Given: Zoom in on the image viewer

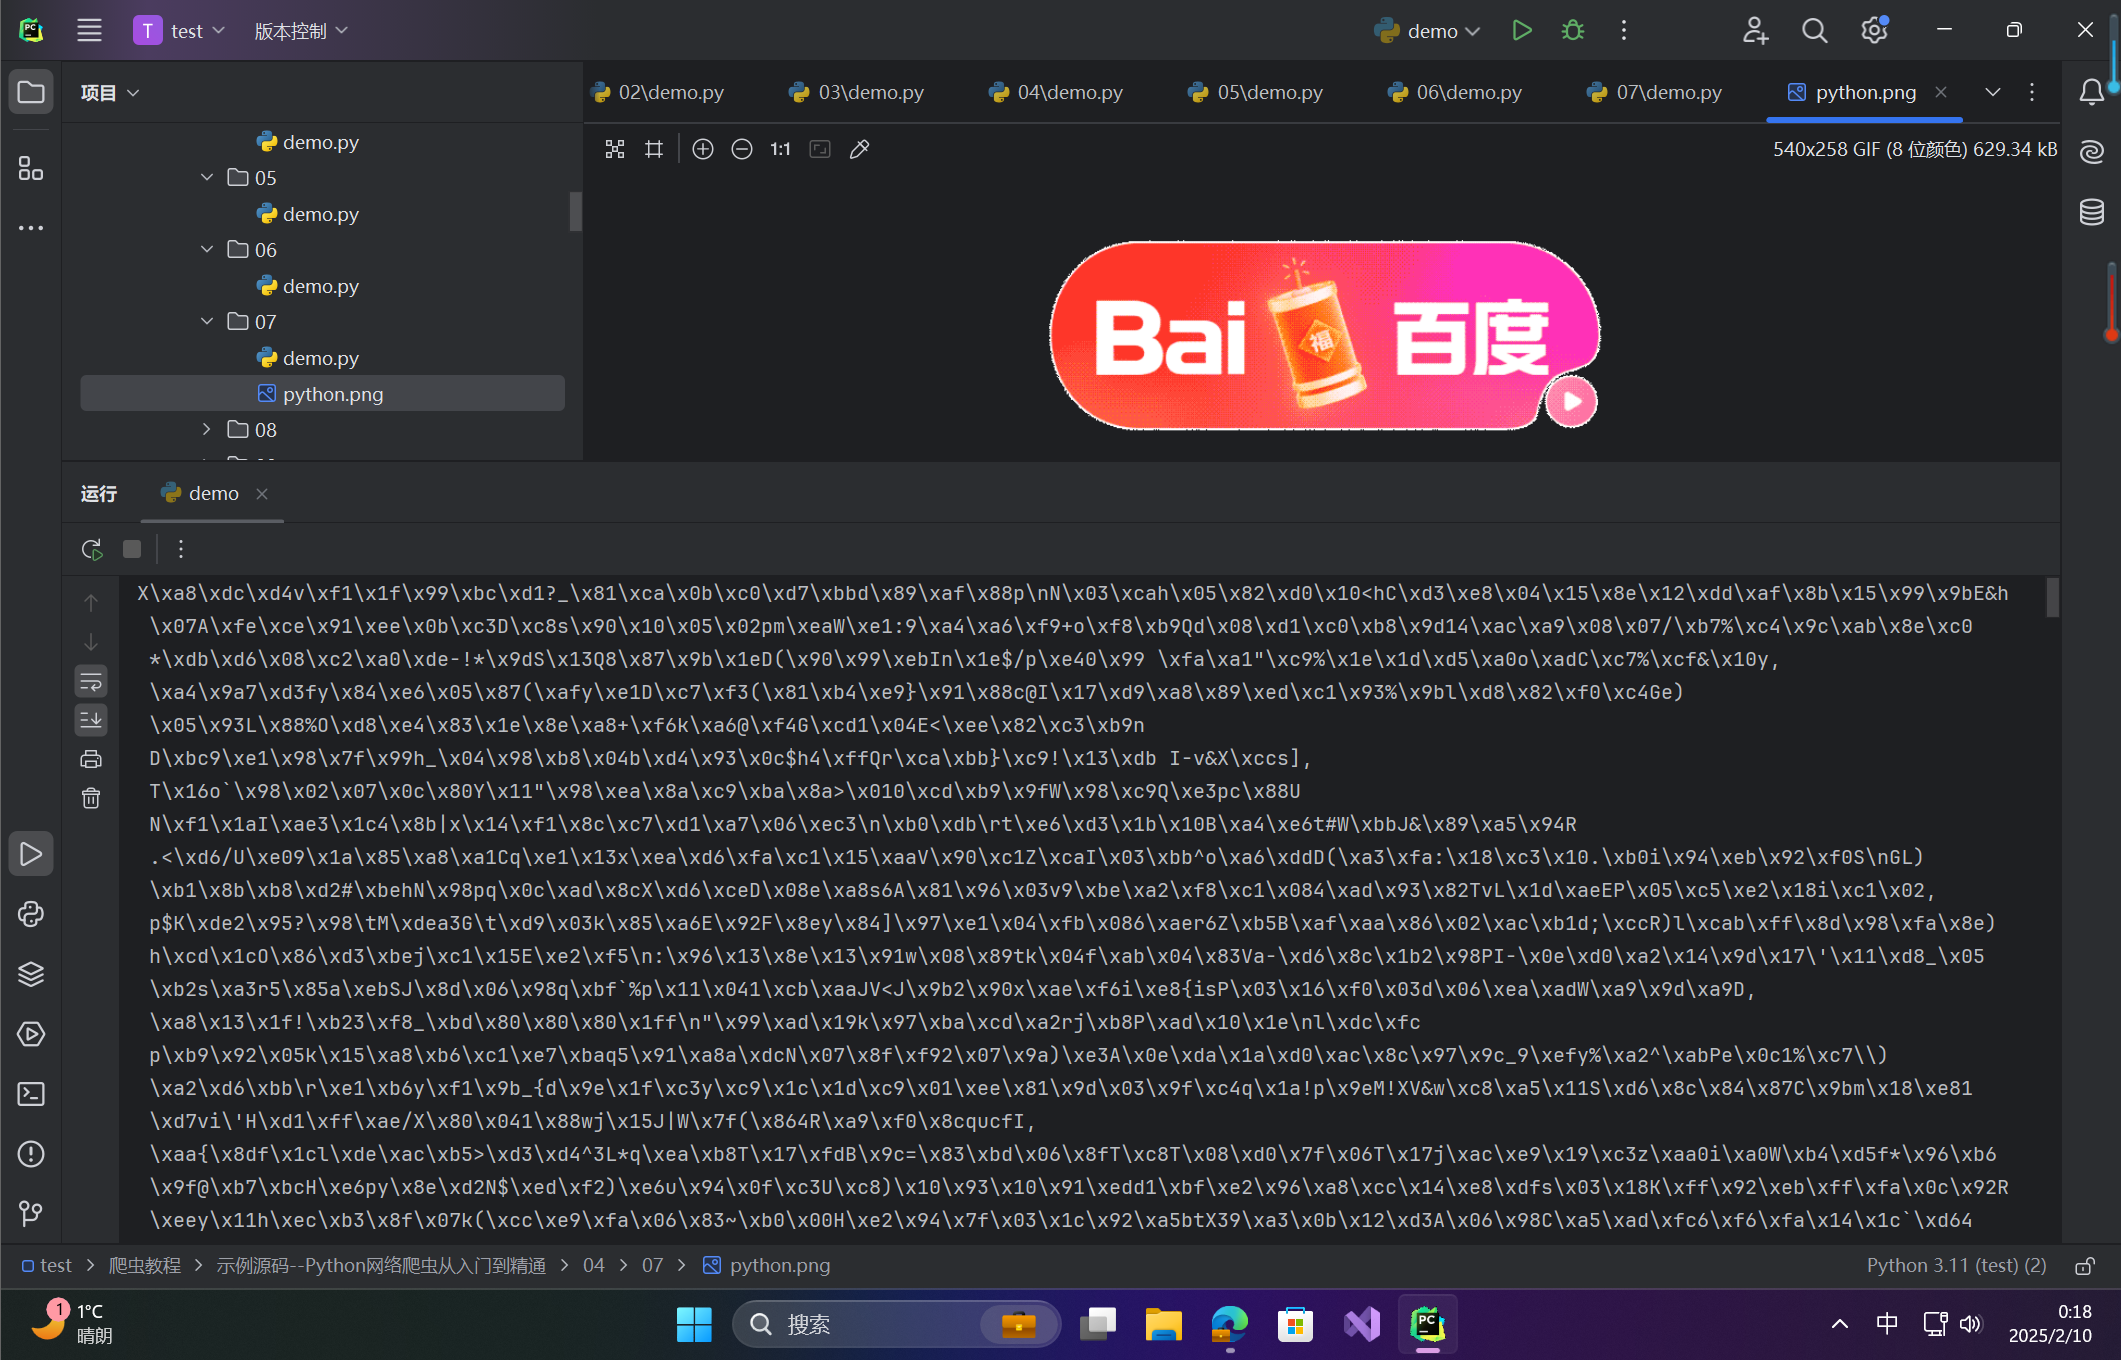Looking at the screenshot, I should pos(703,149).
